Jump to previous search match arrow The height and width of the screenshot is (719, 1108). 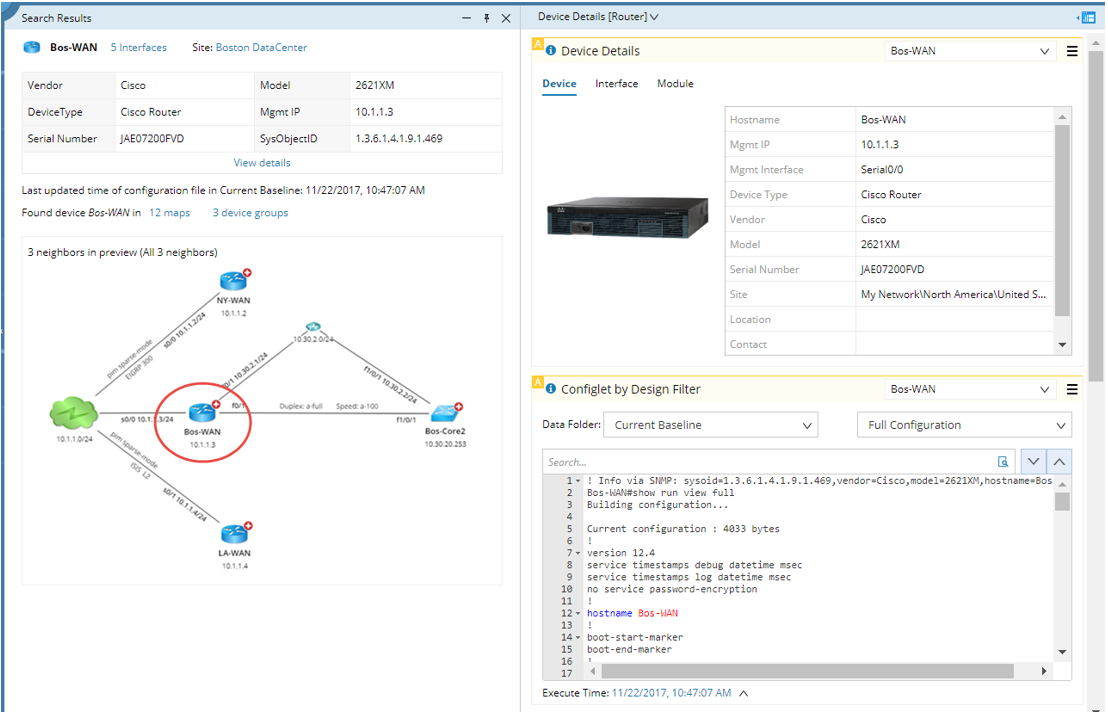coord(1058,462)
